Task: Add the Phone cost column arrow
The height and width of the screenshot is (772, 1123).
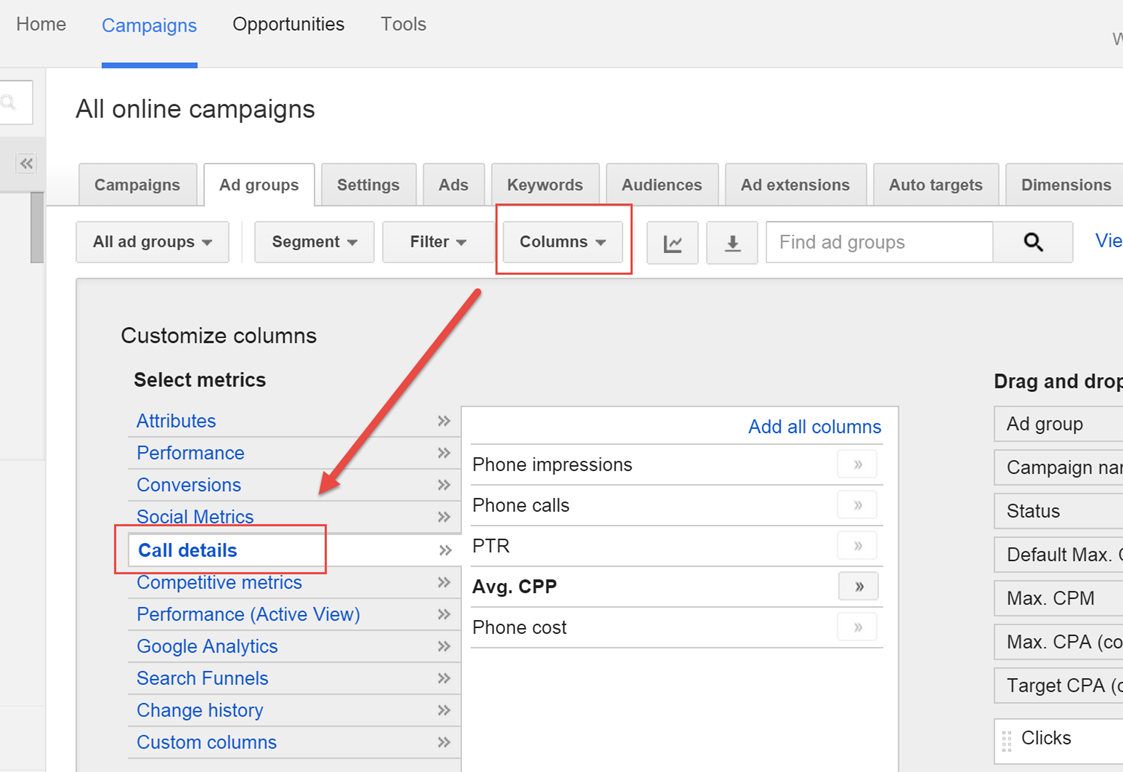Action: click(857, 627)
